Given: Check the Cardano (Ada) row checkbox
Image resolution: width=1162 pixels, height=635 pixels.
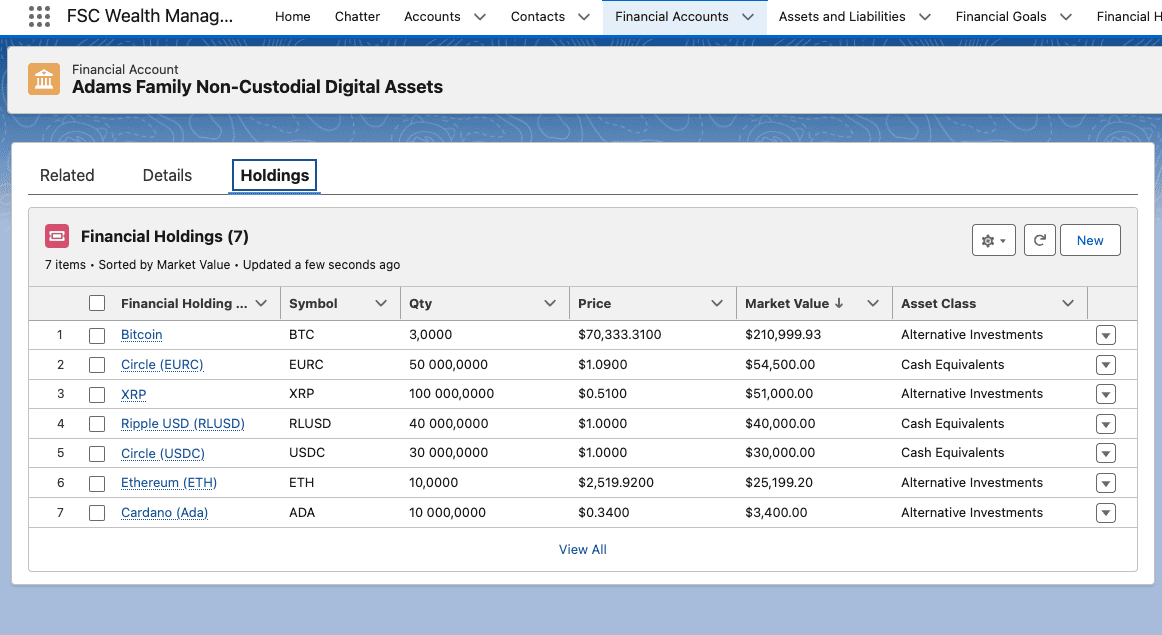Looking at the screenshot, I should pyautogui.click(x=97, y=513).
